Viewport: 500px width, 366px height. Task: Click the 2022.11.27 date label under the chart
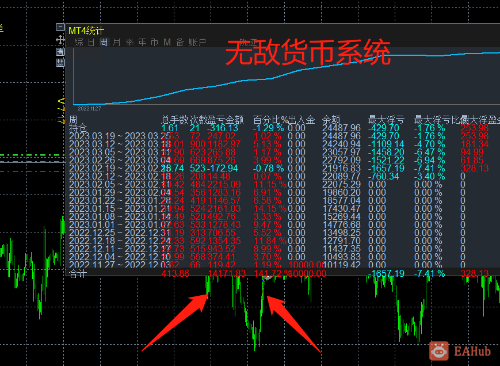coord(89,109)
